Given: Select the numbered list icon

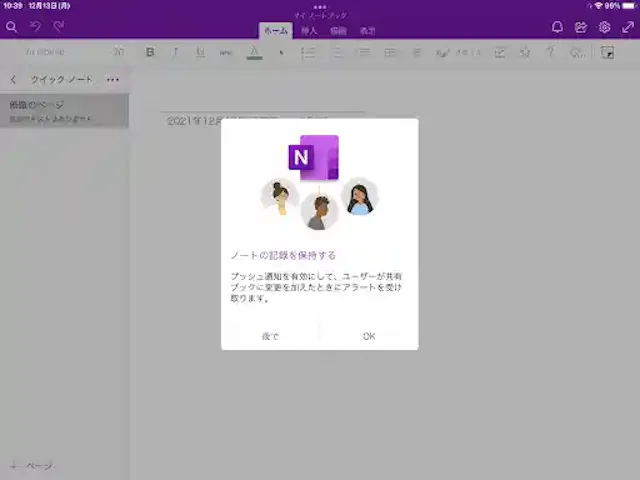Looking at the screenshot, I should pyautogui.click(x=337, y=52).
